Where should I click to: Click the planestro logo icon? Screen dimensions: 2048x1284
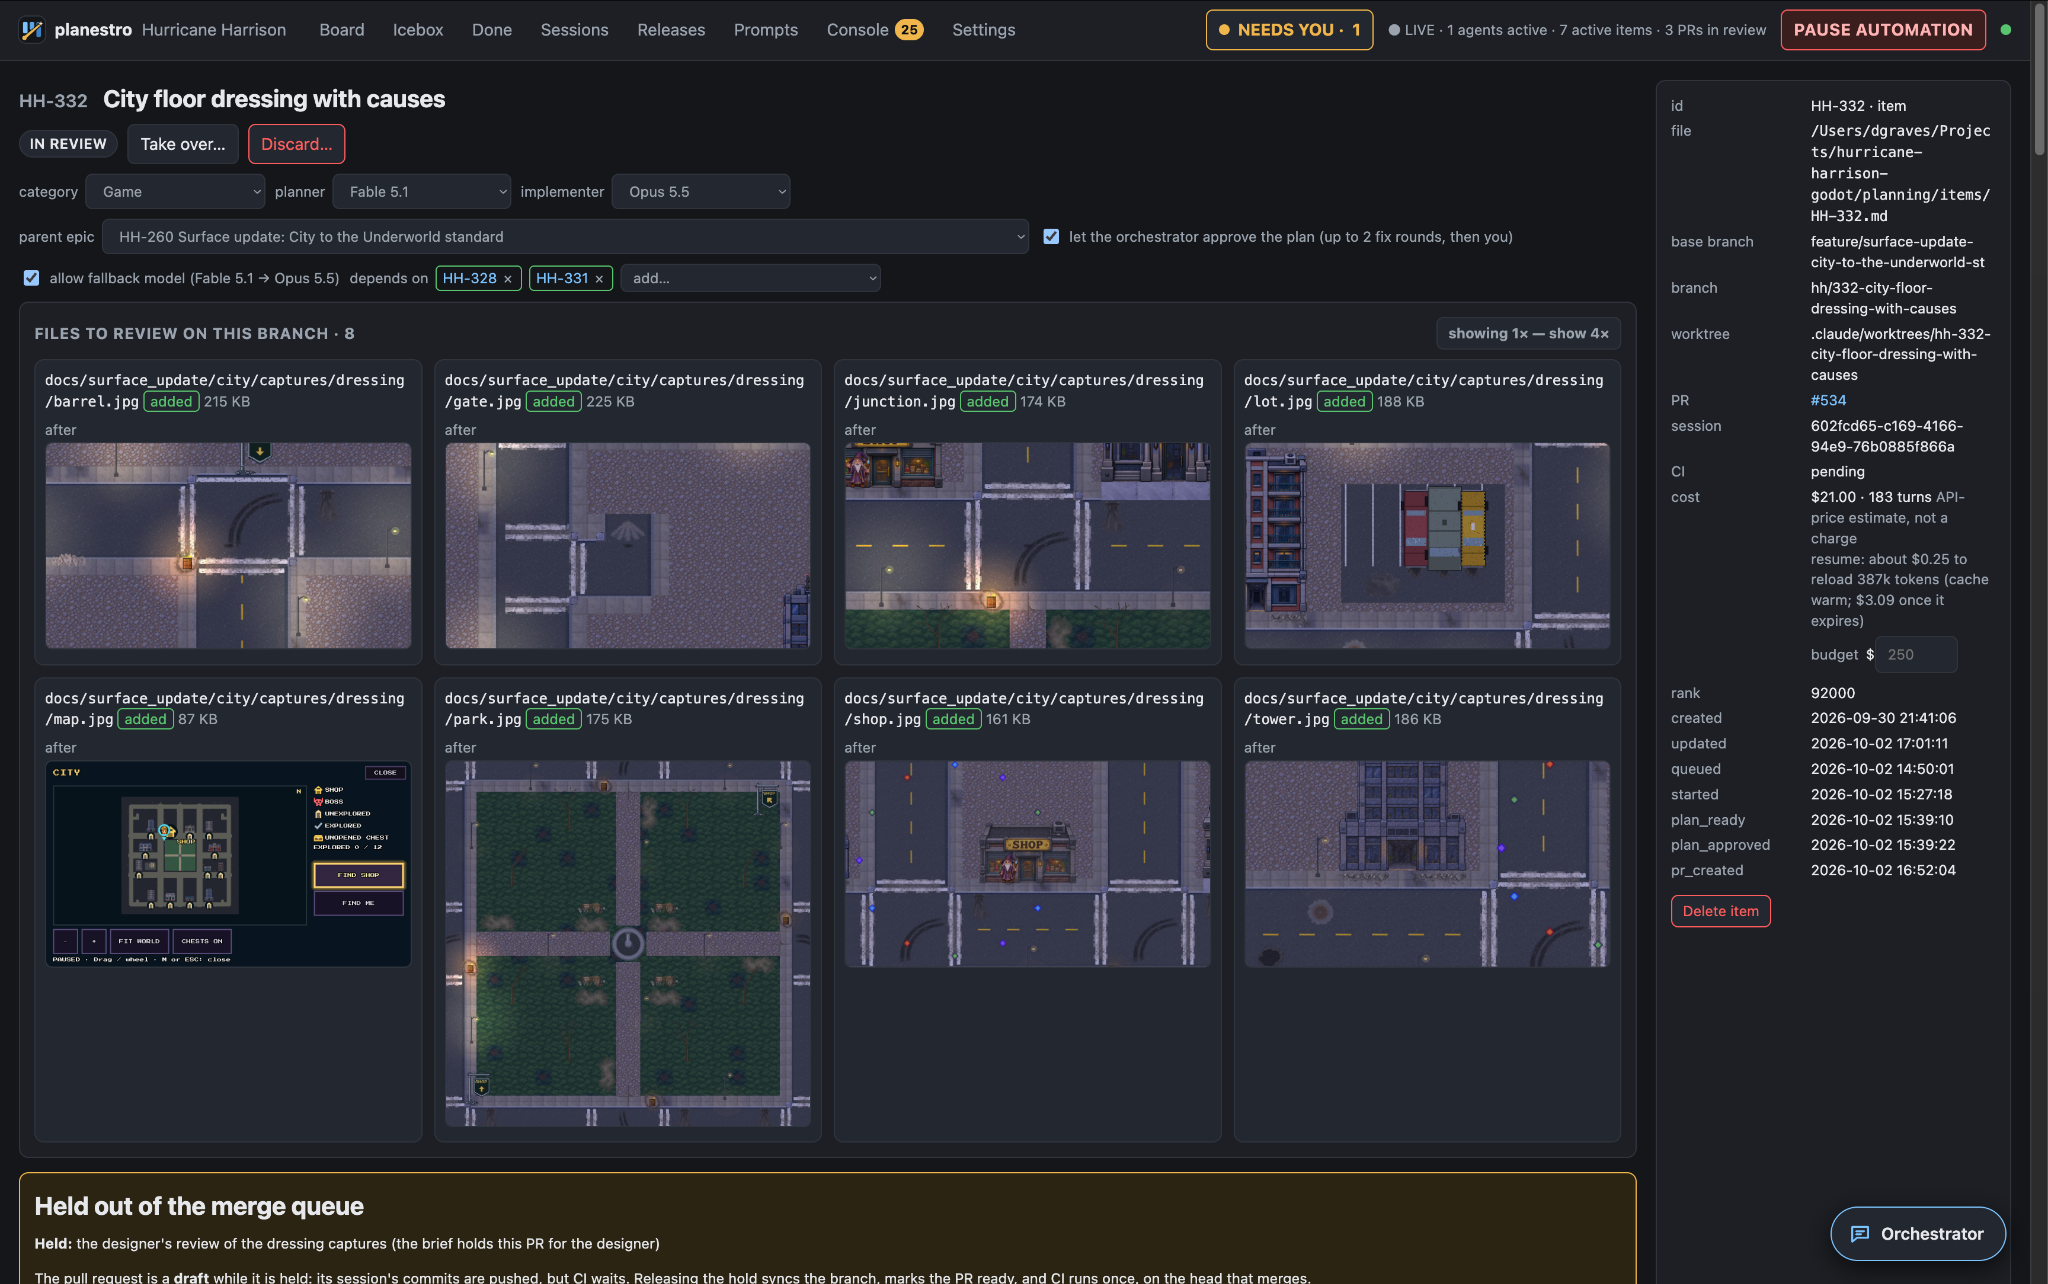pos(32,30)
